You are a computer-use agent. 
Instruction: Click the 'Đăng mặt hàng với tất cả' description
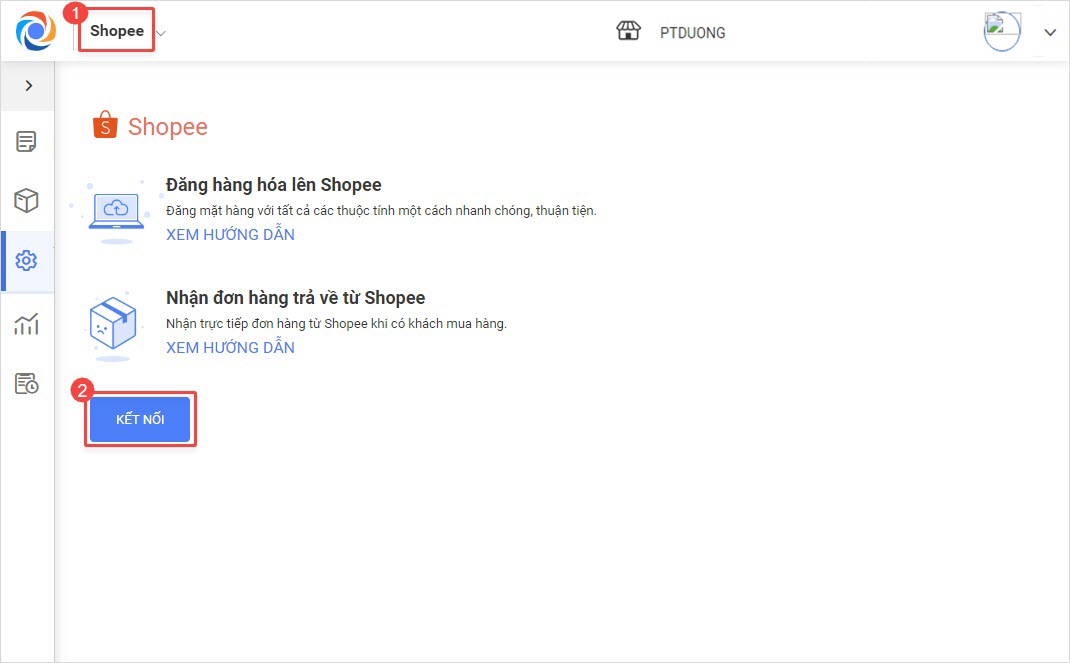pos(381,211)
